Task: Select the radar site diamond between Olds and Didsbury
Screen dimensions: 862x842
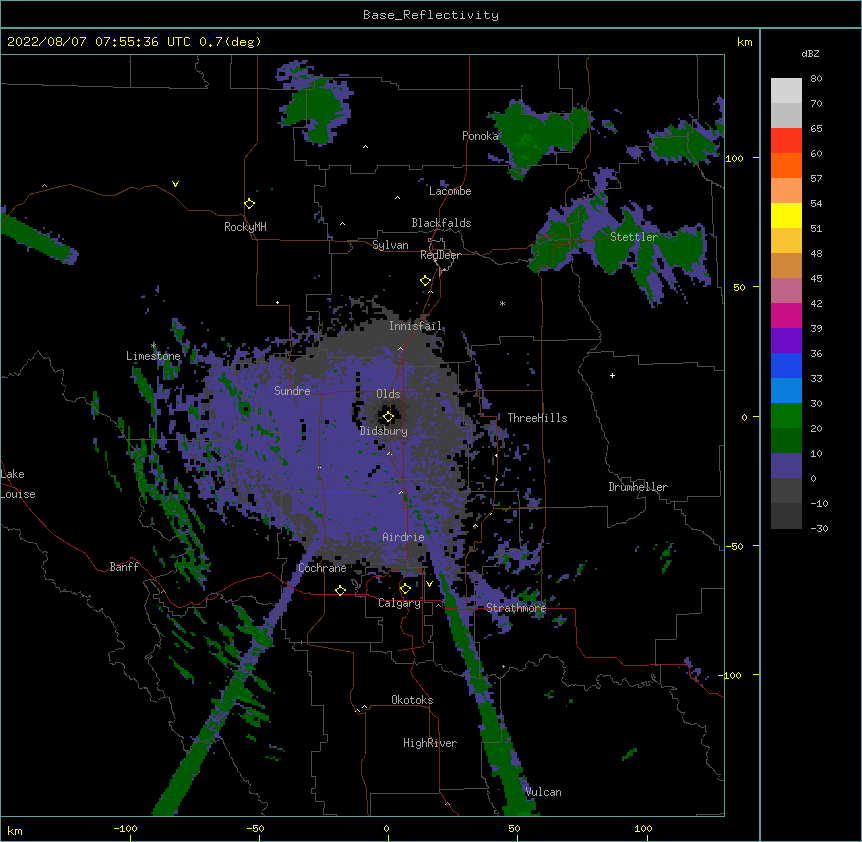Action: [388, 417]
